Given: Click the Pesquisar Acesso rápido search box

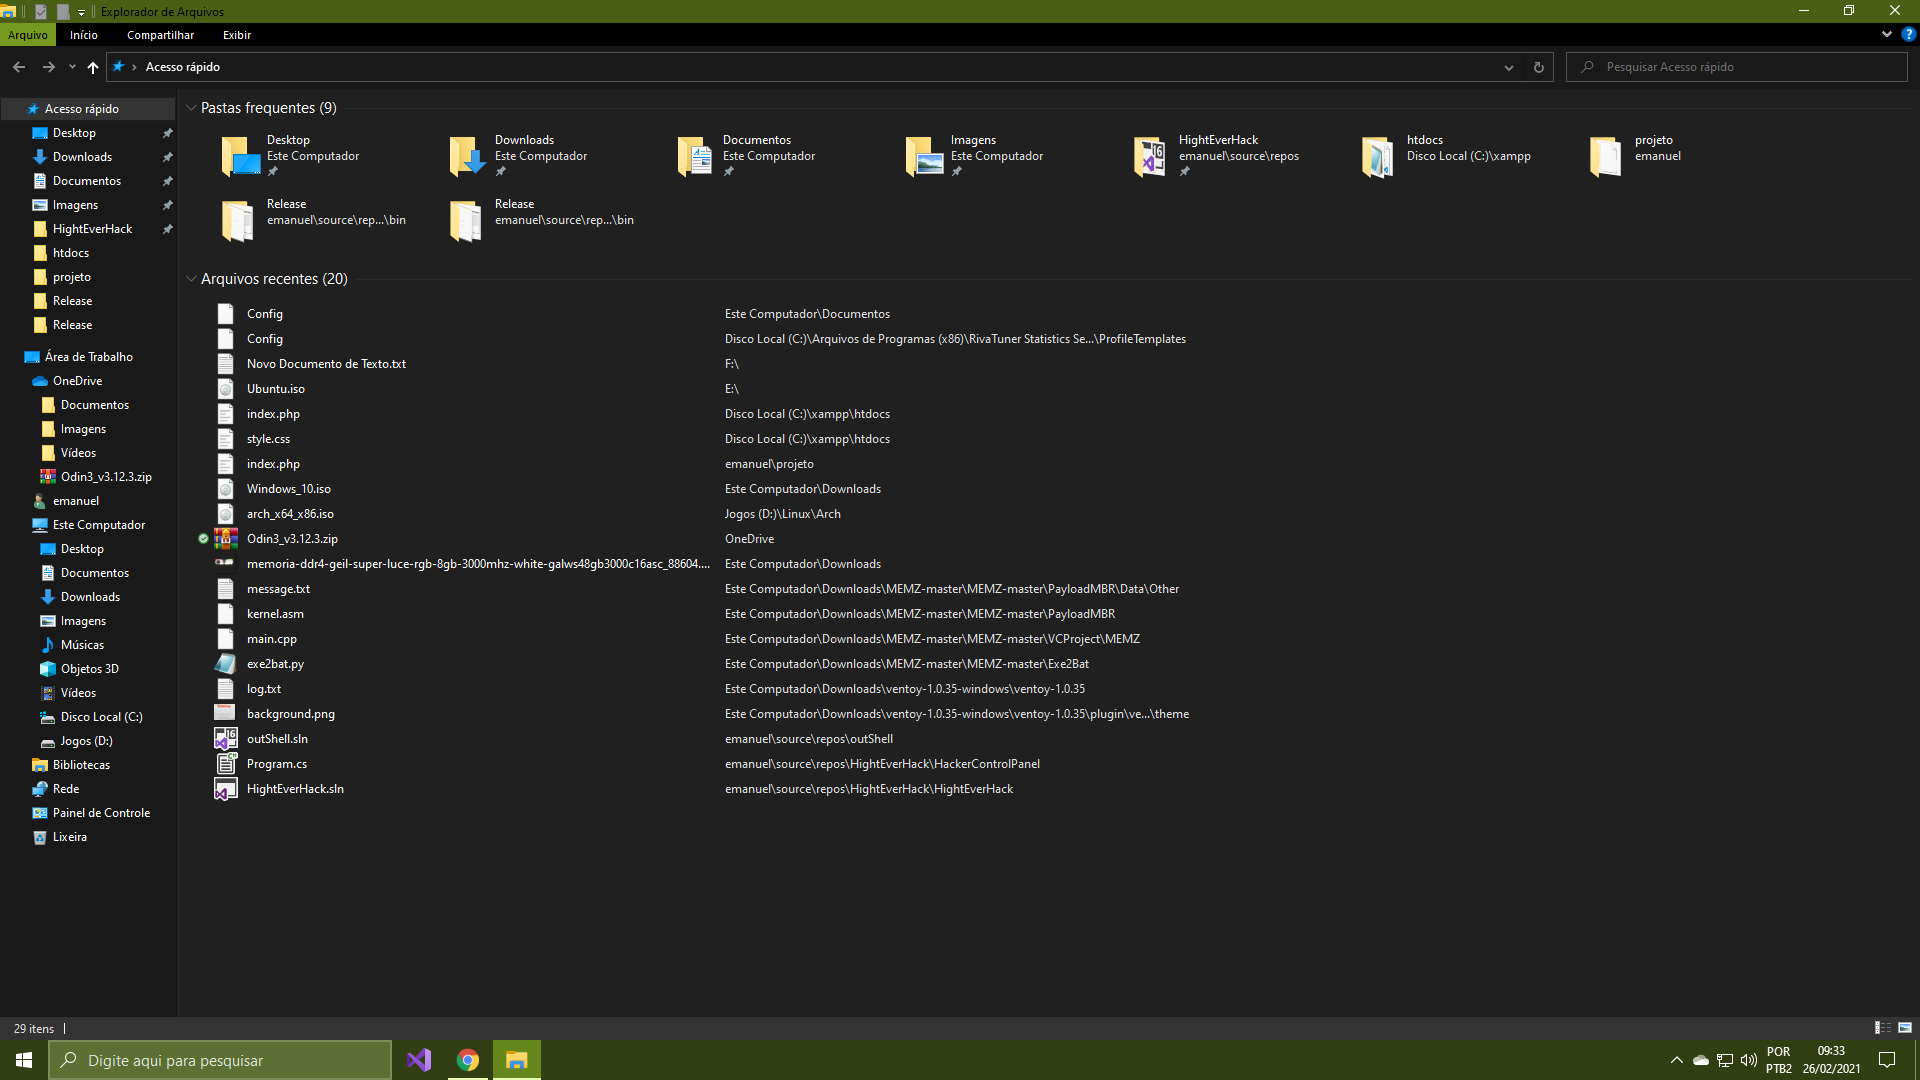Looking at the screenshot, I should click(x=1741, y=66).
